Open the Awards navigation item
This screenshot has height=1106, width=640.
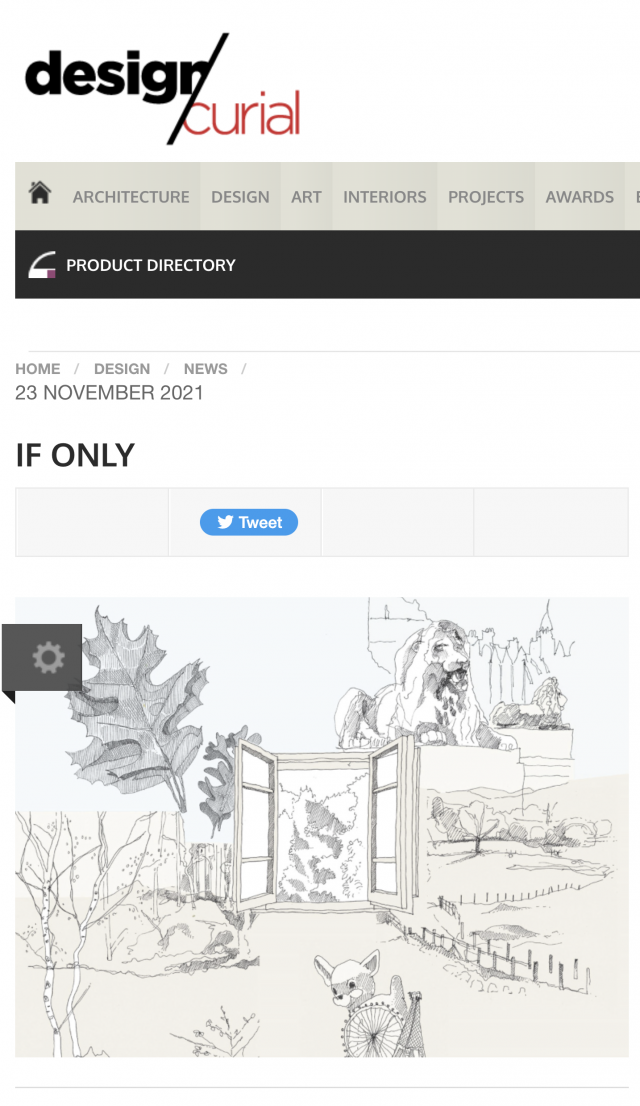pos(579,197)
